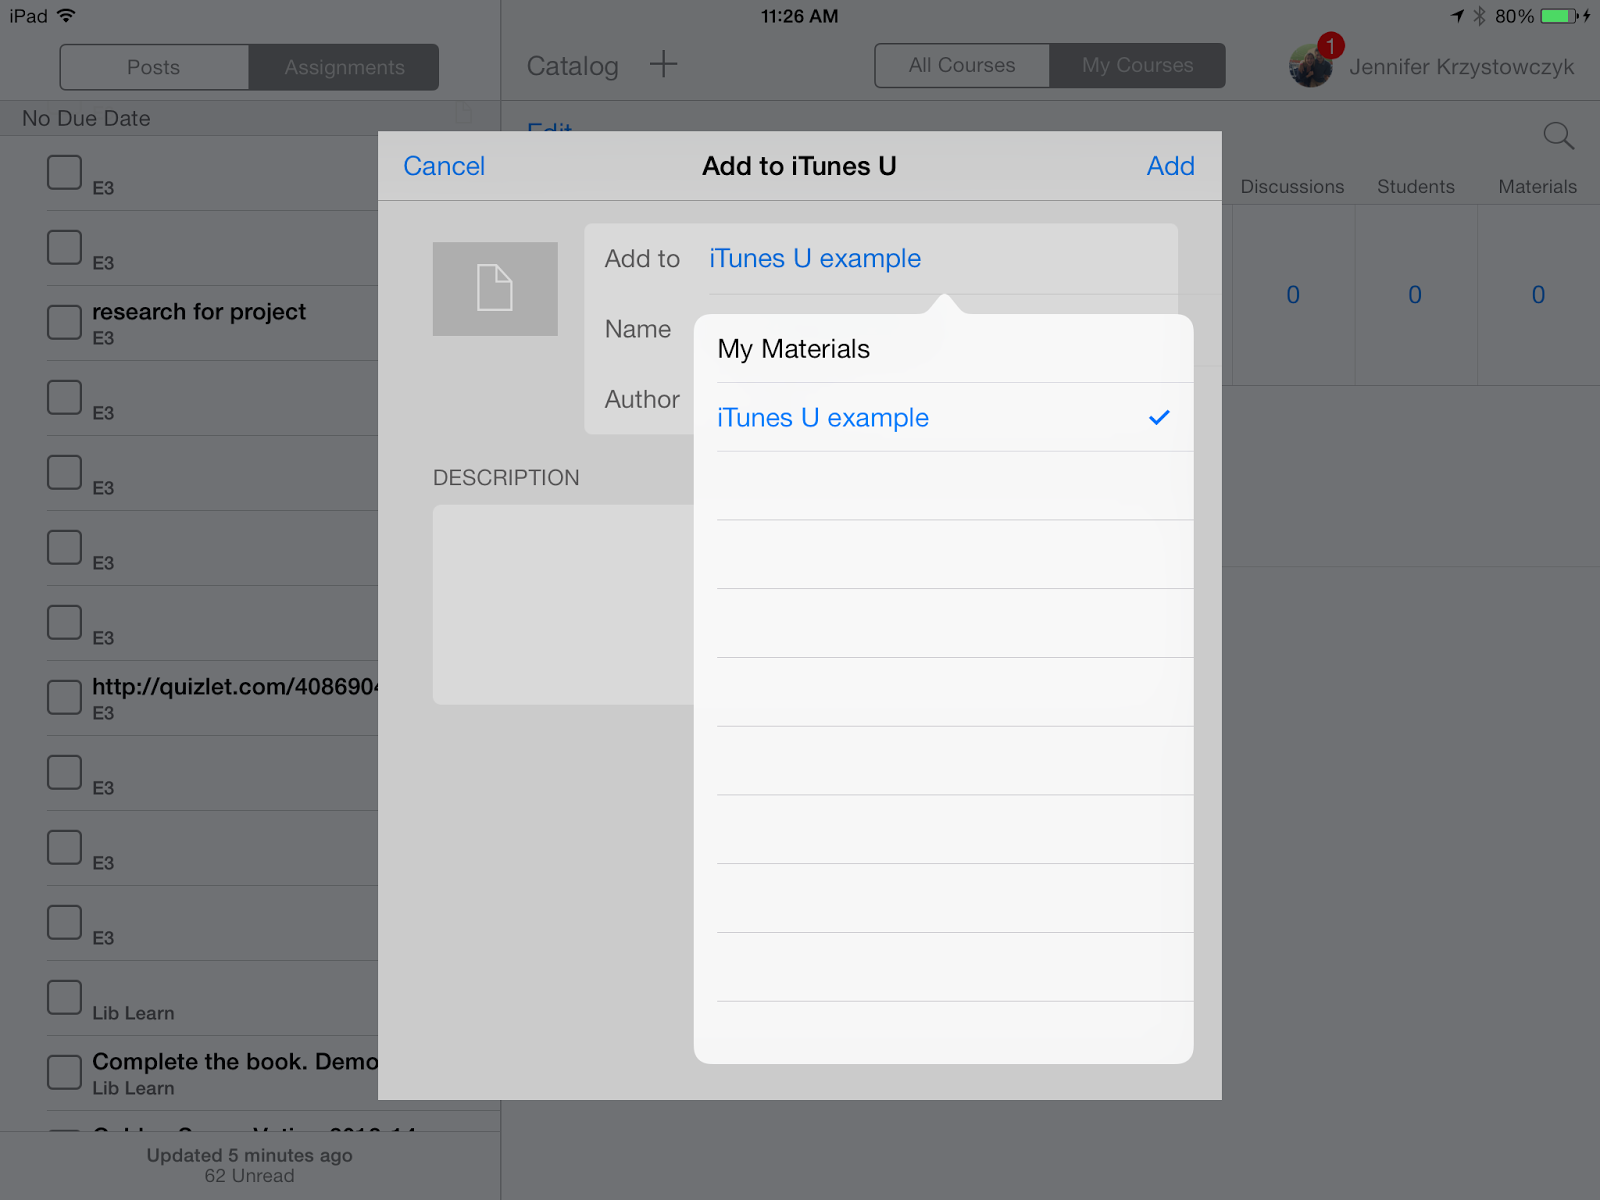Check the E3 box above research for project

click(65, 247)
